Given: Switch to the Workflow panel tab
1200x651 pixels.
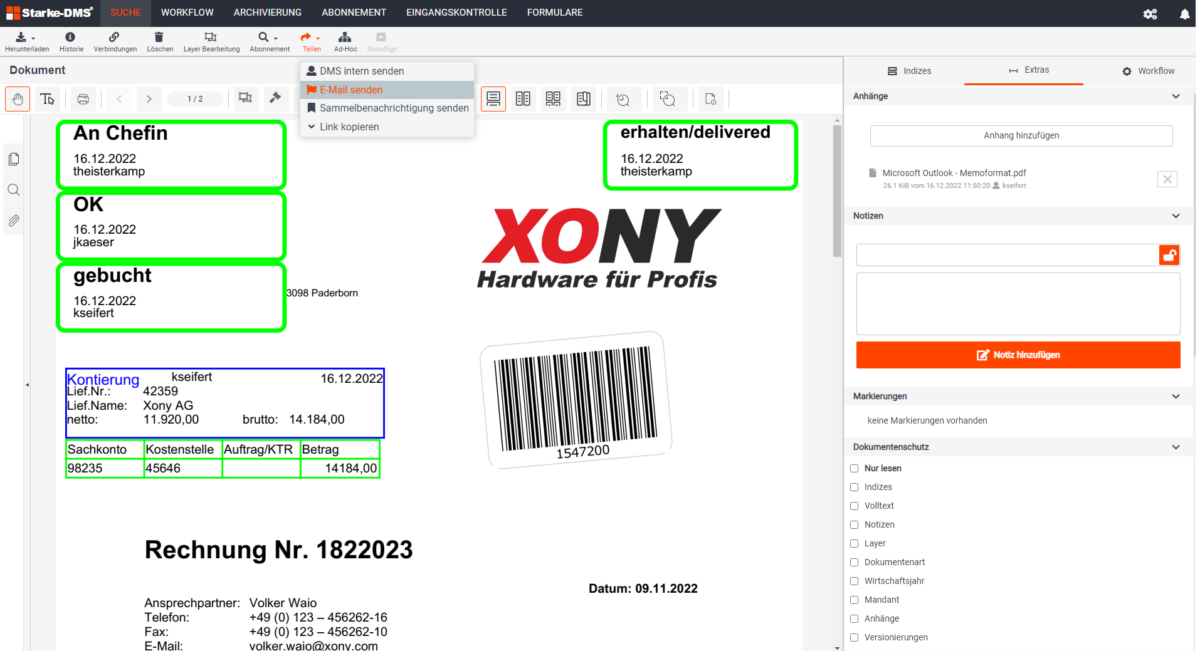Looking at the screenshot, I should [x=1148, y=71].
